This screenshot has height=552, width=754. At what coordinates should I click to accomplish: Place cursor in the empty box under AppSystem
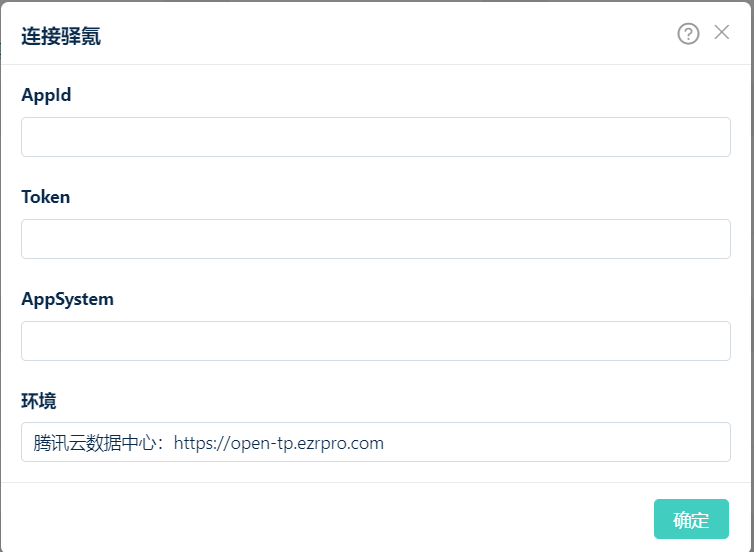tap(375, 341)
